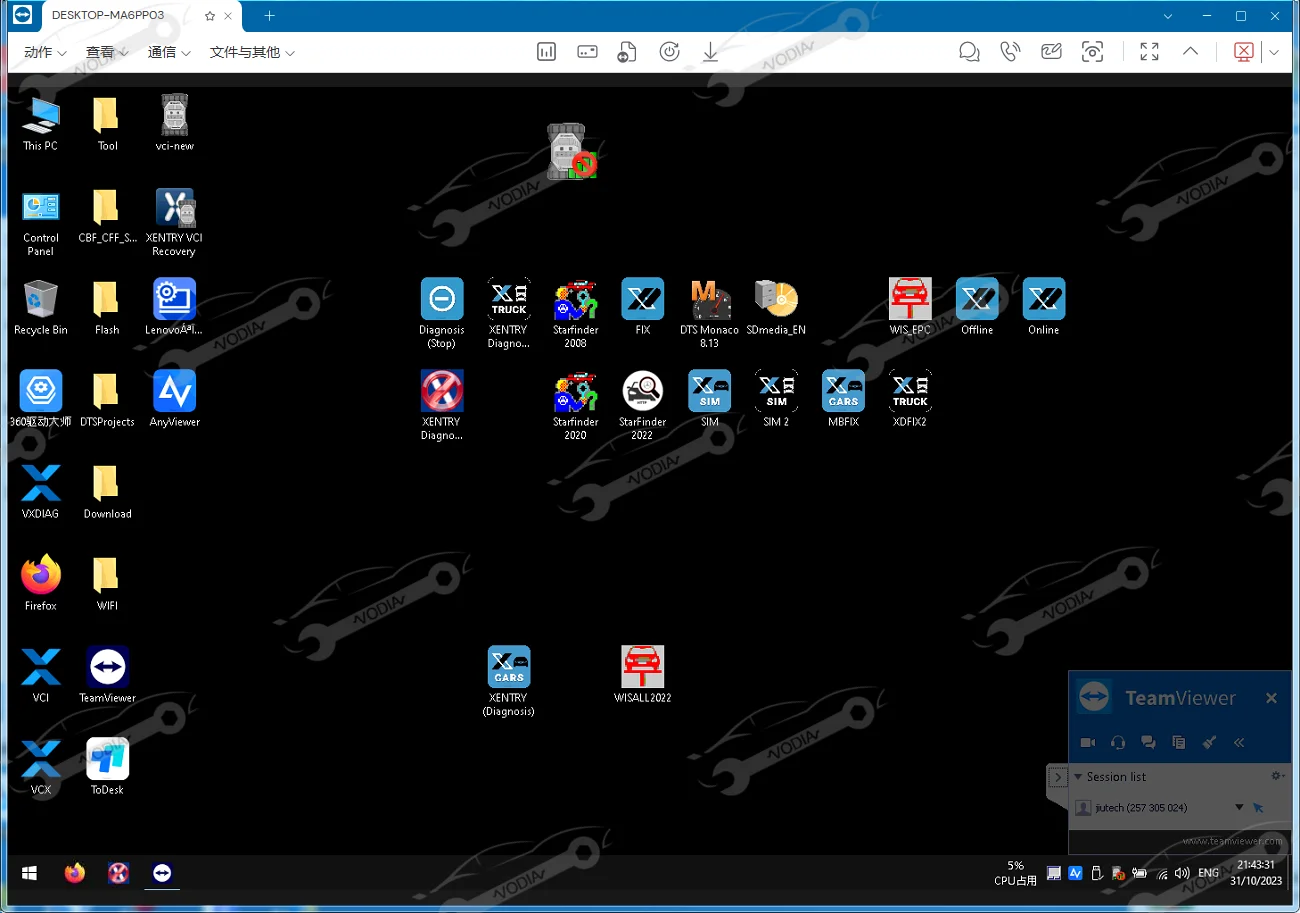Toggle favorite star on the DESKTOP-MA6PP03 tab
The width and height of the screenshot is (1300, 913).
pyautogui.click(x=209, y=16)
